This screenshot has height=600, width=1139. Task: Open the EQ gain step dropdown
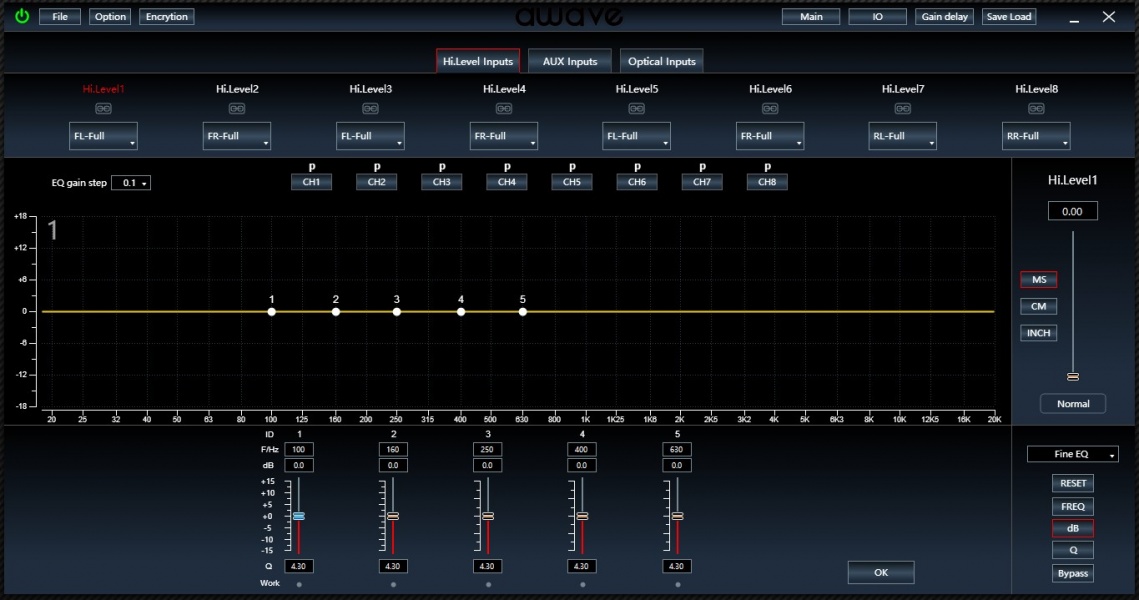pyautogui.click(x=131, y=183)
